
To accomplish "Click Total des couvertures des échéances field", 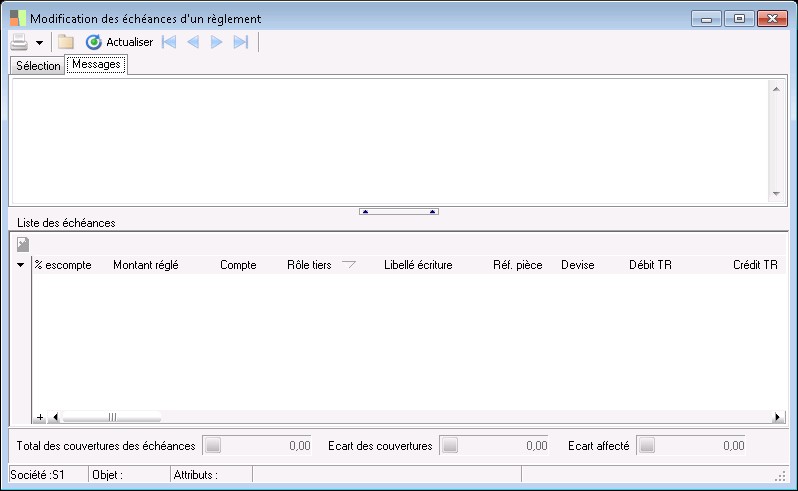I will [x=256, y=446].
